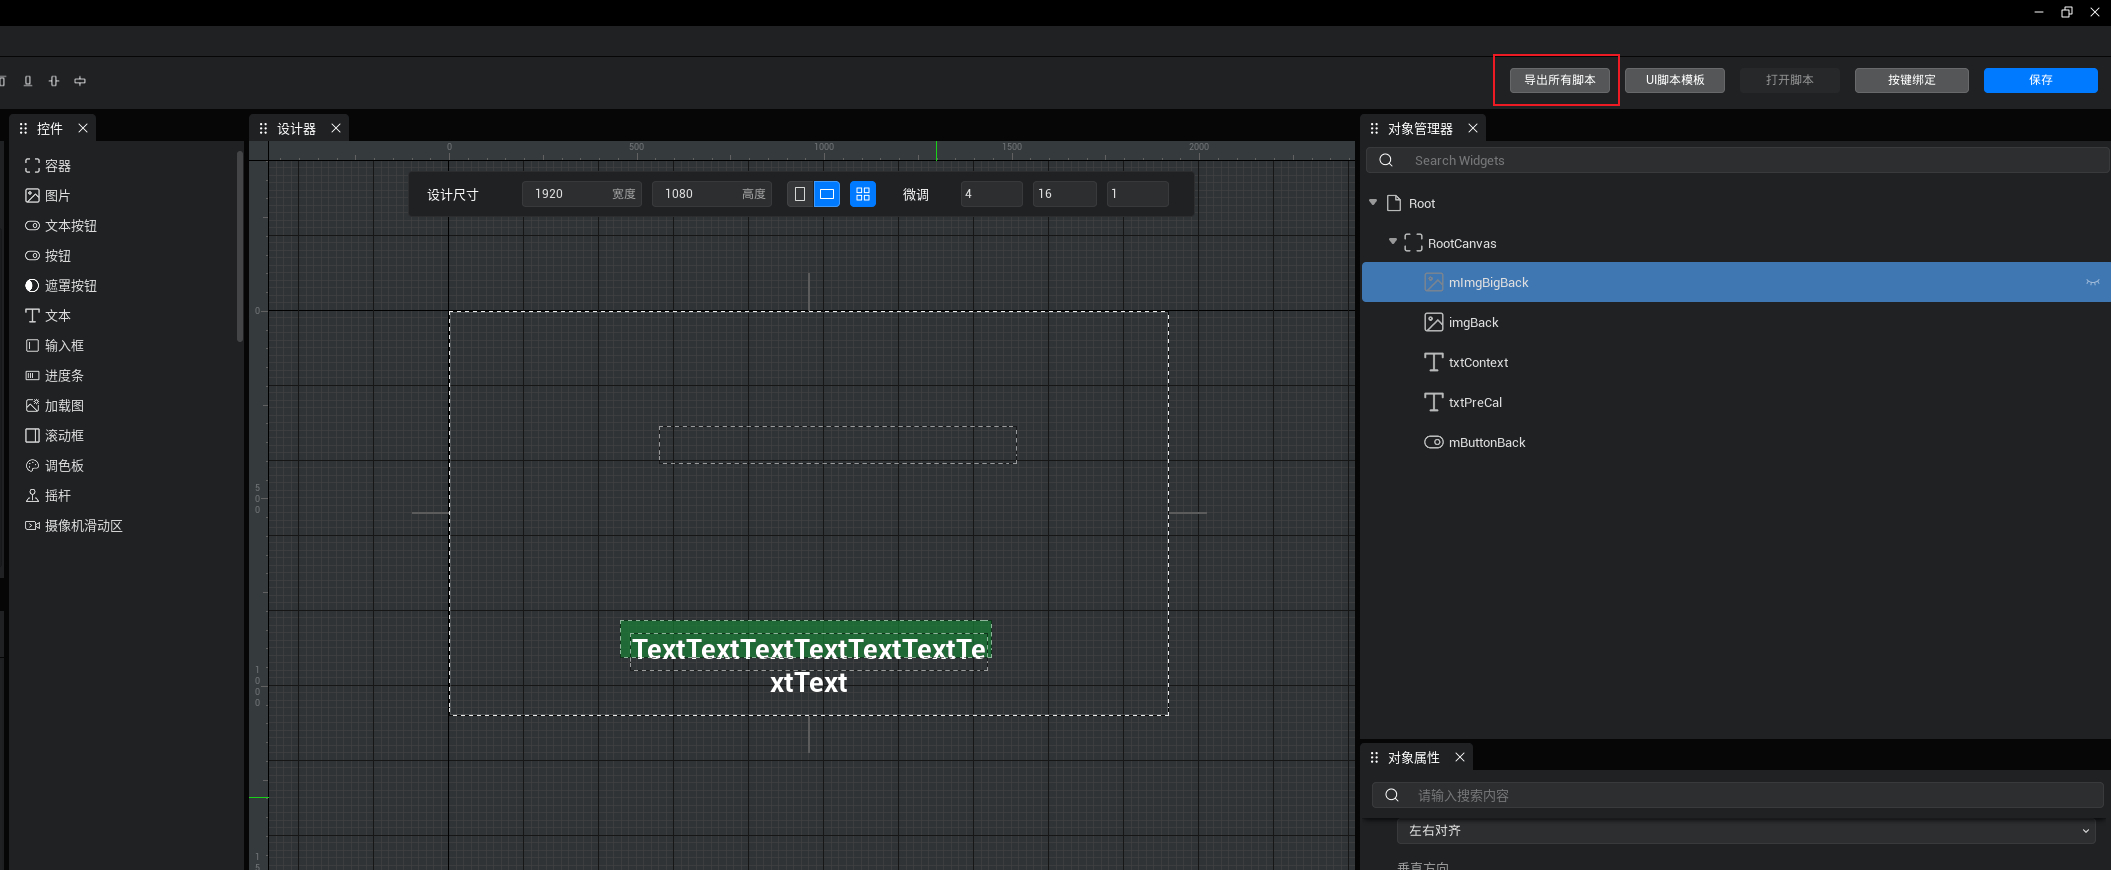Click the 按键绑定 button

coord(1912,80)
